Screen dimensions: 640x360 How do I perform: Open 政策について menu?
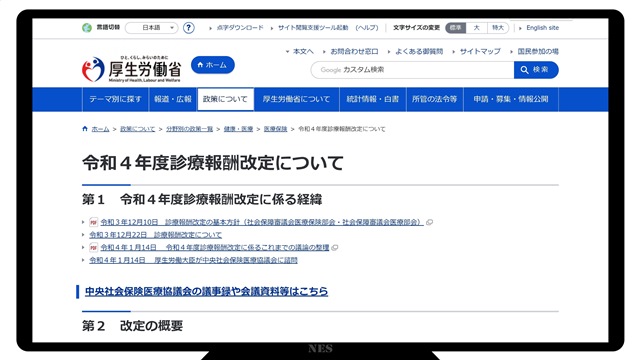225,99
